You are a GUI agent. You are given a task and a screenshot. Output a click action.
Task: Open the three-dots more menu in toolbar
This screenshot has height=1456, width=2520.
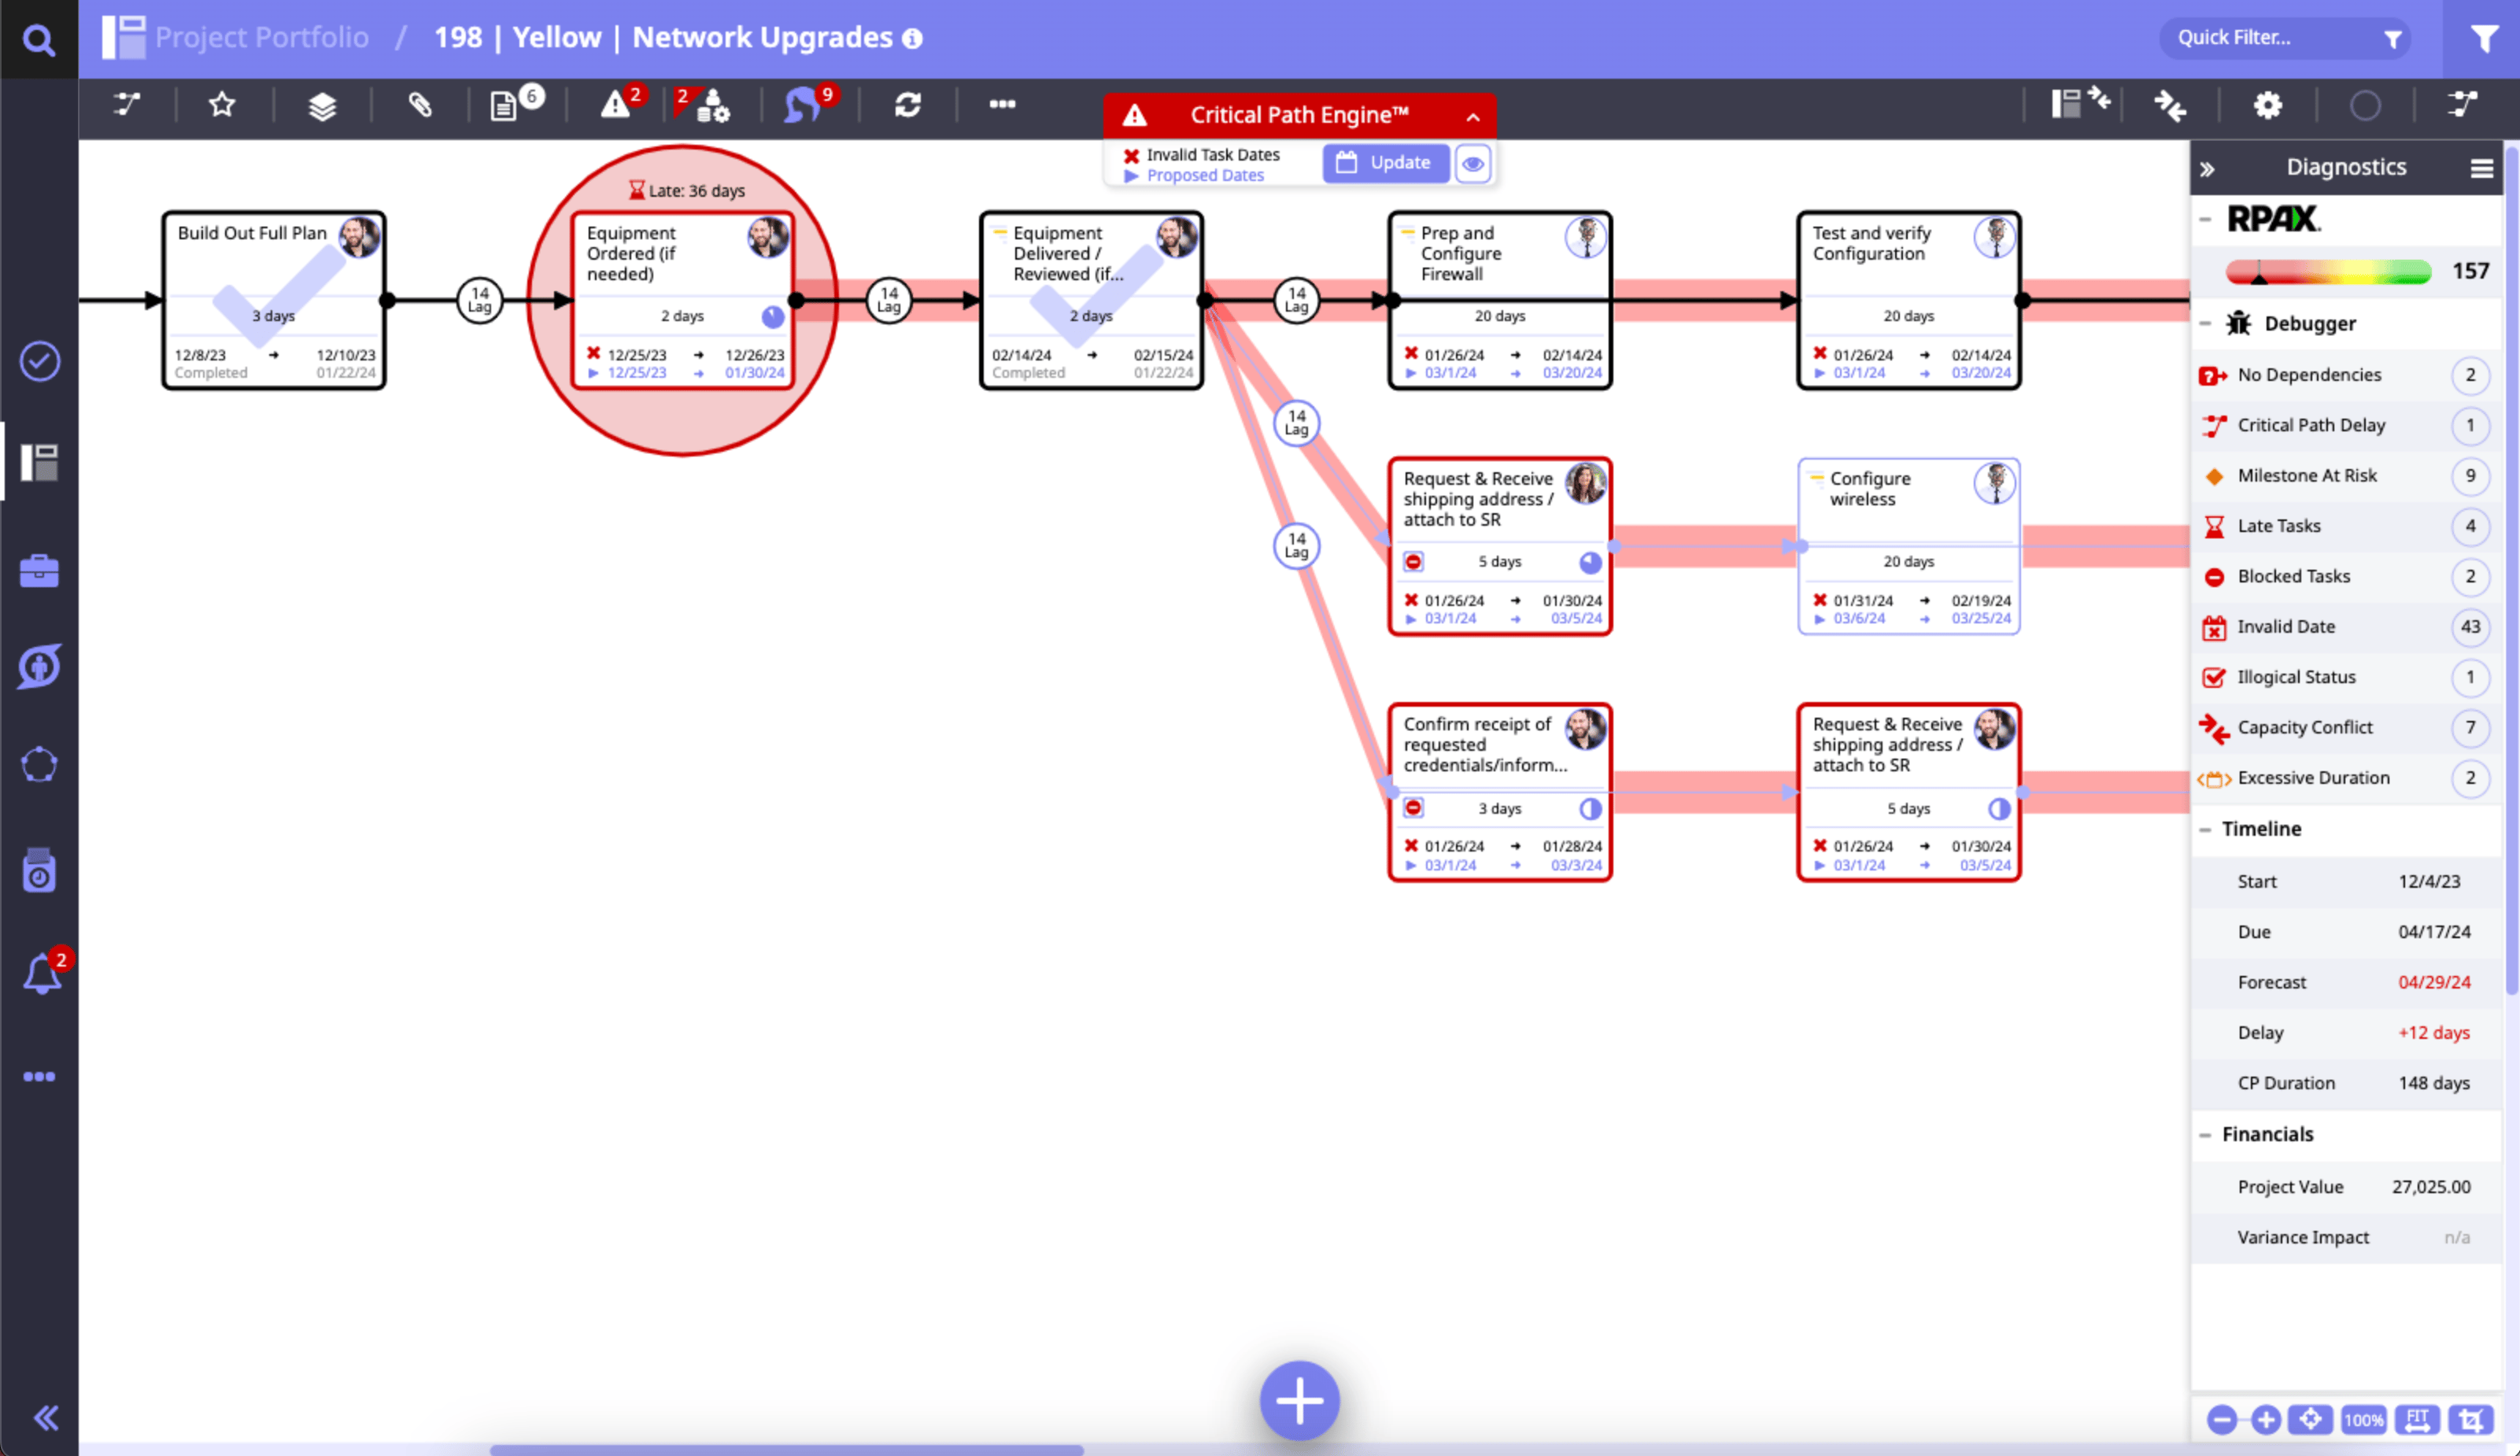(x=1002, y=104)
